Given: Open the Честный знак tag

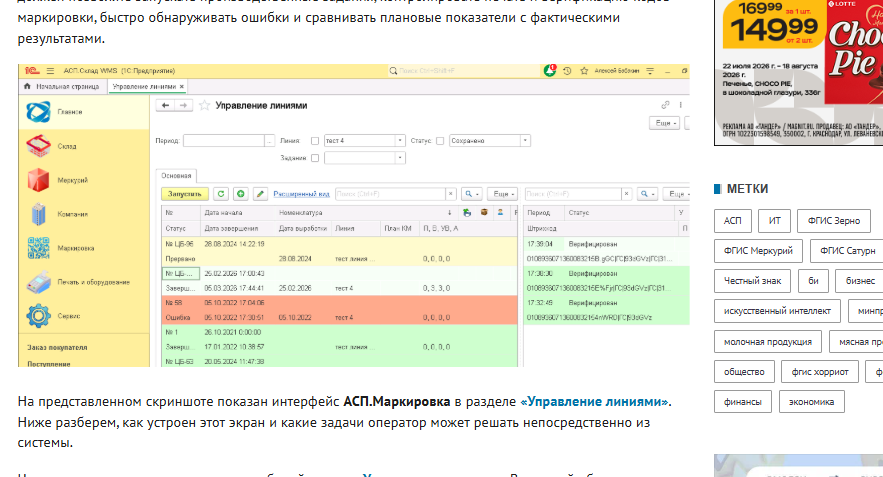Looking at the screenshot, I should (752, 280).
